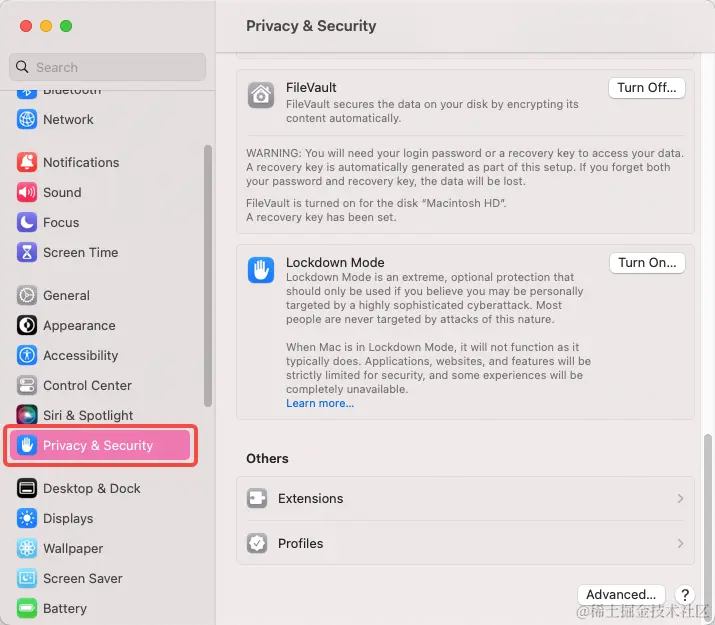
Task: Click the Accessibility icon in sidebar
Action: click(x=27, y=355)
